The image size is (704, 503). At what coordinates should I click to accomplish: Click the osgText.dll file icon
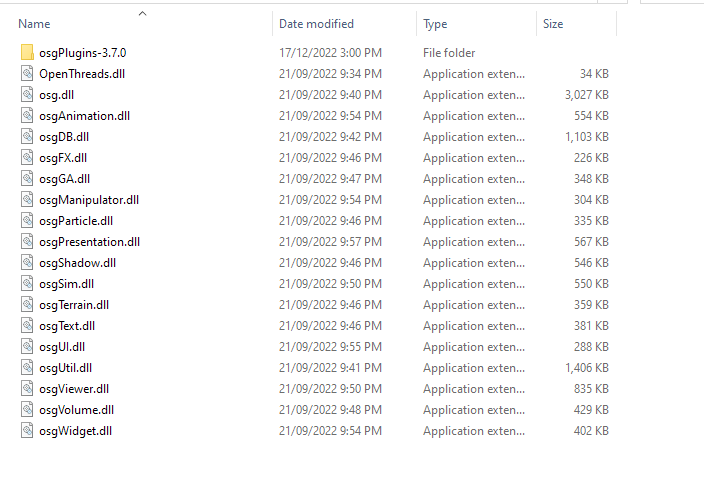coord(27,326)
